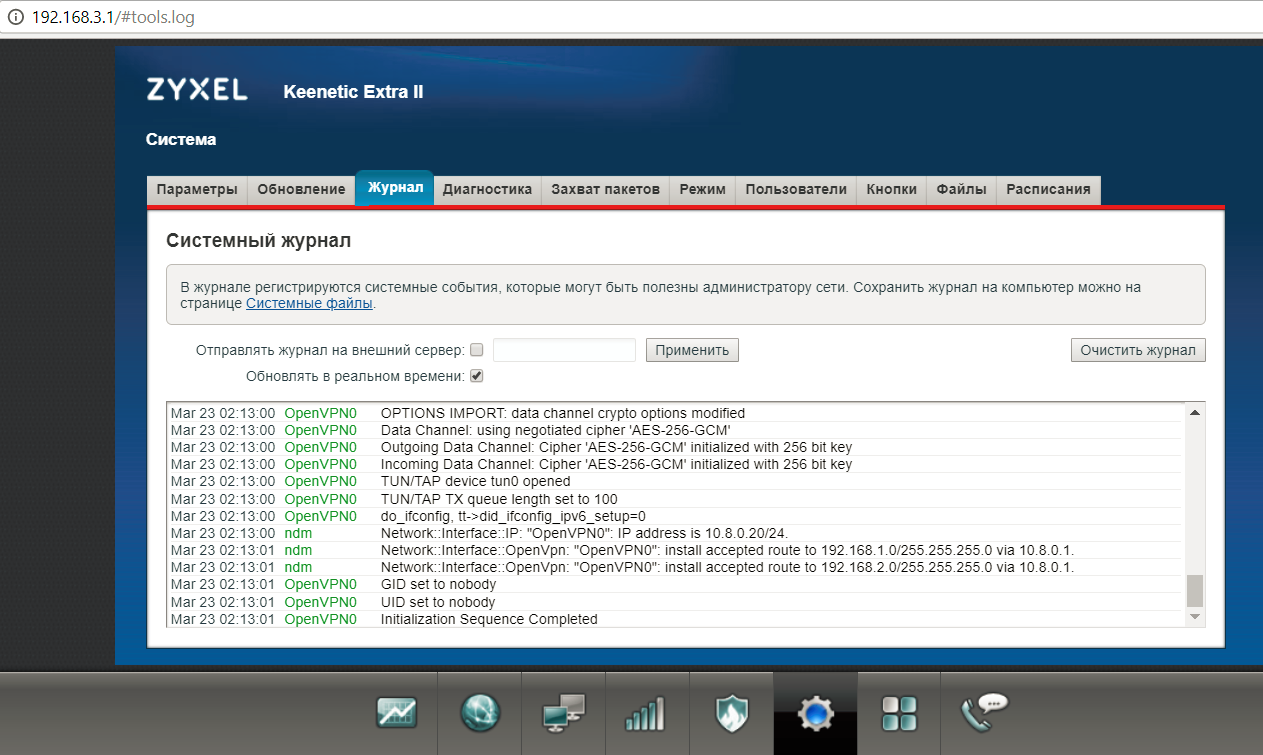Screen dimensions: 1263x755
Task: Follow the Системные файлы link
Action: [x=309, y=303]
